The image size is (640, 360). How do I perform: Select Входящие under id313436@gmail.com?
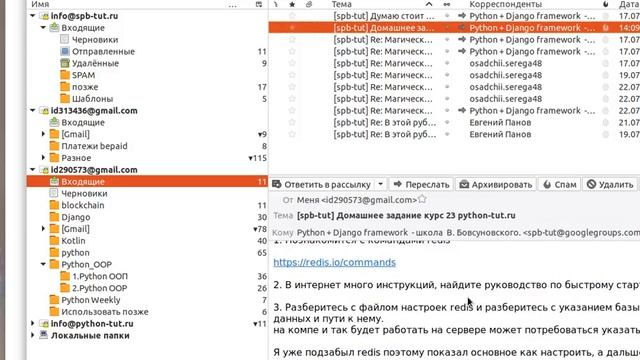click(x=83, y=122)
